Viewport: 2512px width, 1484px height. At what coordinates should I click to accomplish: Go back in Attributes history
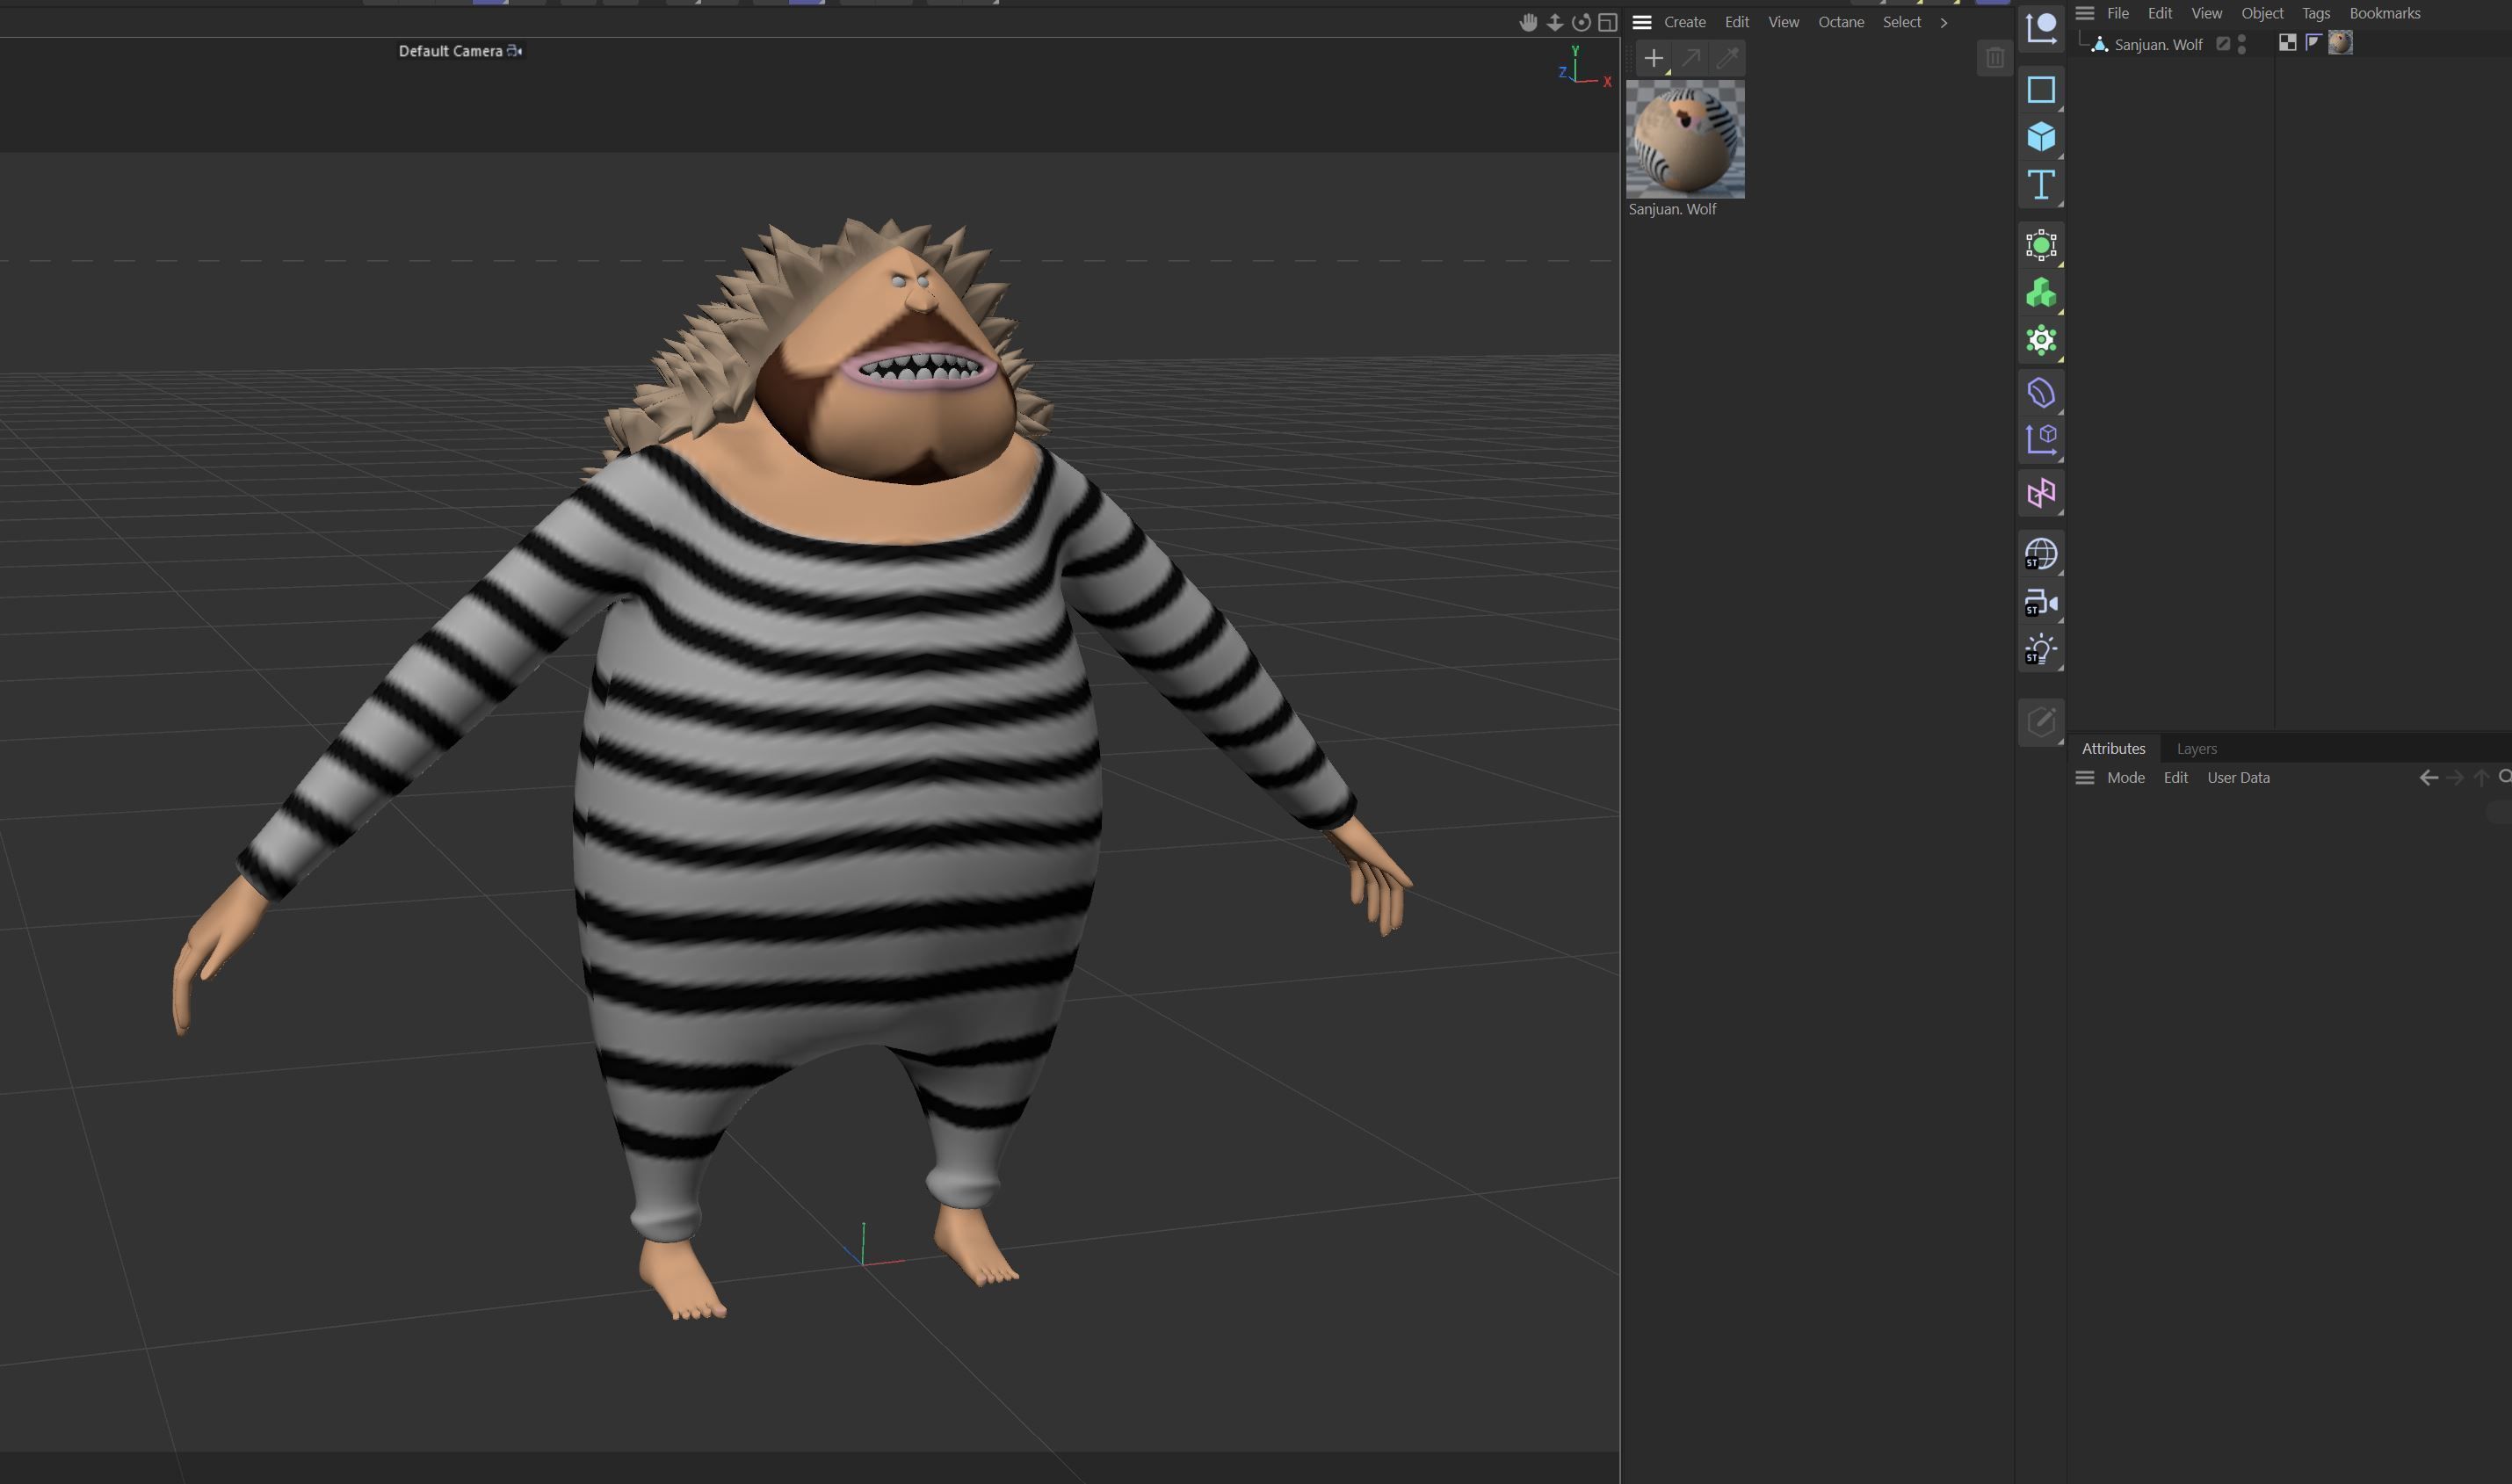pos(2427,777)
